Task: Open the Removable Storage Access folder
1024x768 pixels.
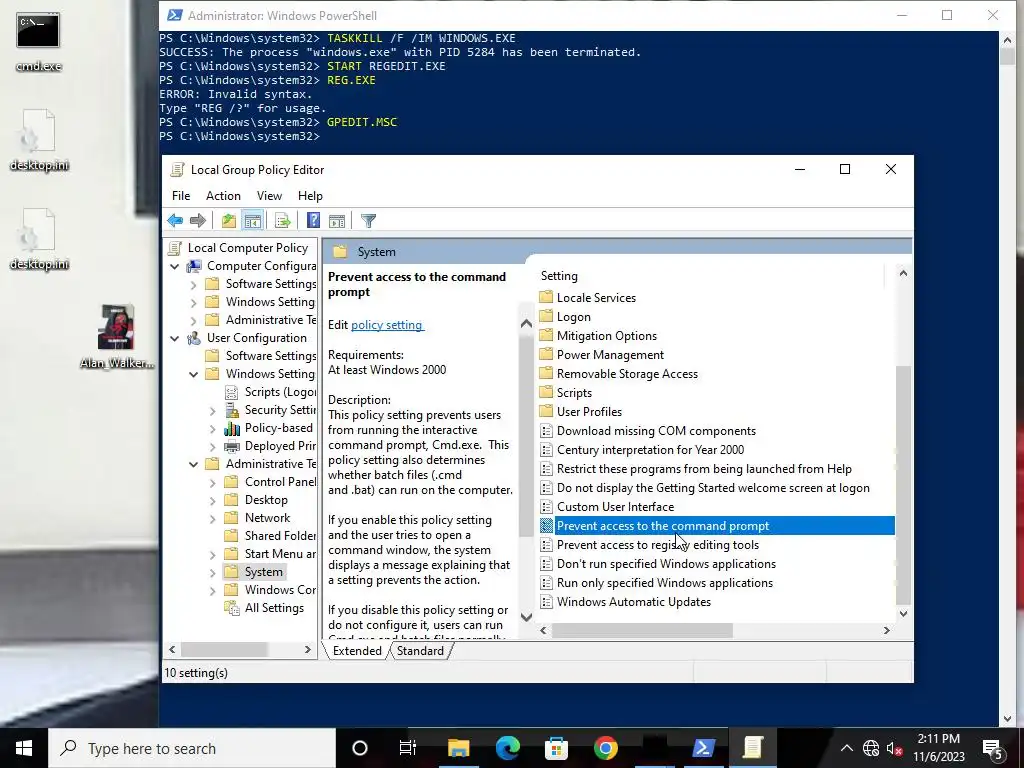Action: pyautogui.click(x=627, y=374)
